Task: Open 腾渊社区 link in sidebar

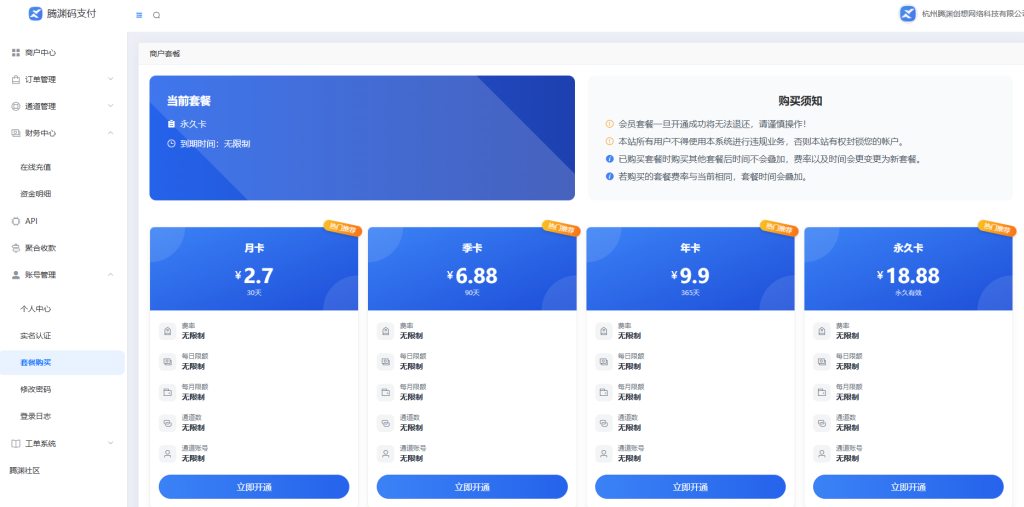Action: click(x=25, y=470)
